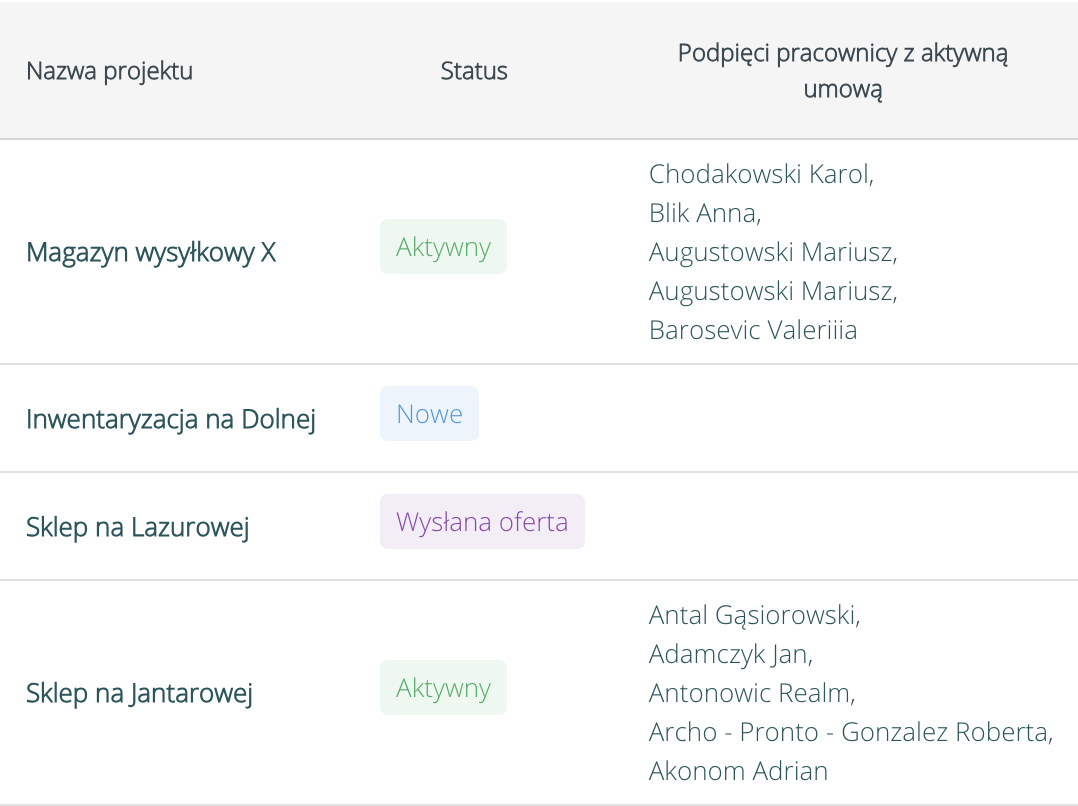Select employee "Blik Anna"
The height and width of the screenshot is (806, 1078).
tap(703, 213)
